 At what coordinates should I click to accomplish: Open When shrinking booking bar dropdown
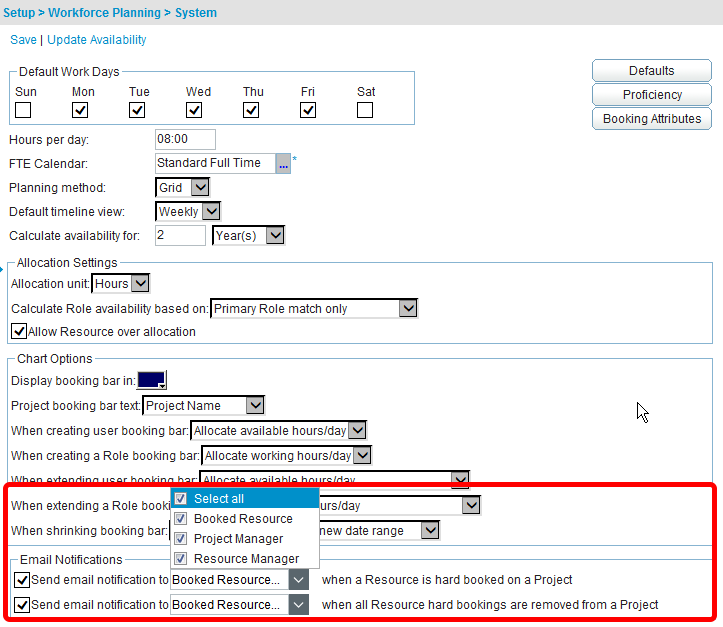[x=430, y=530]
